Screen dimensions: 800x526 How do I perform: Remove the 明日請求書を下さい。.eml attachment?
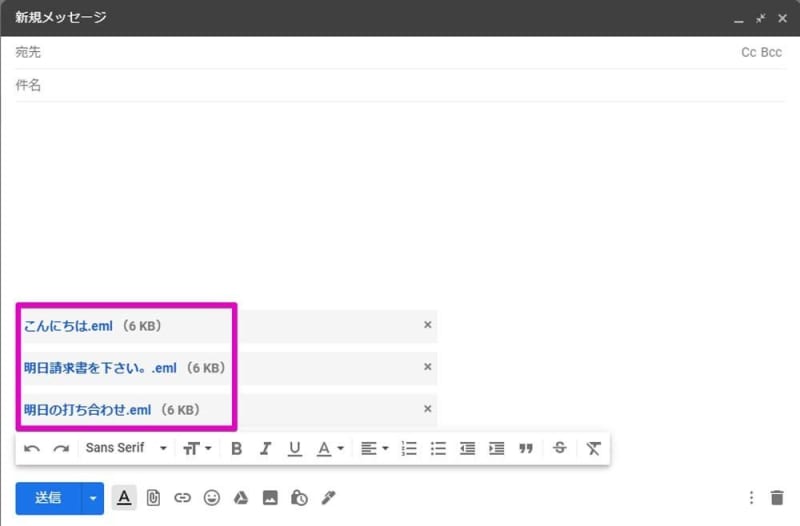(428, 367)
